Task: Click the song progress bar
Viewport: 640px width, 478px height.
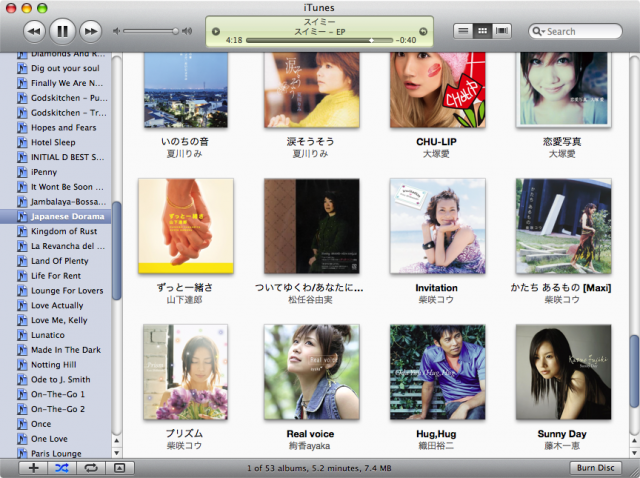Action: coord(319,40)
